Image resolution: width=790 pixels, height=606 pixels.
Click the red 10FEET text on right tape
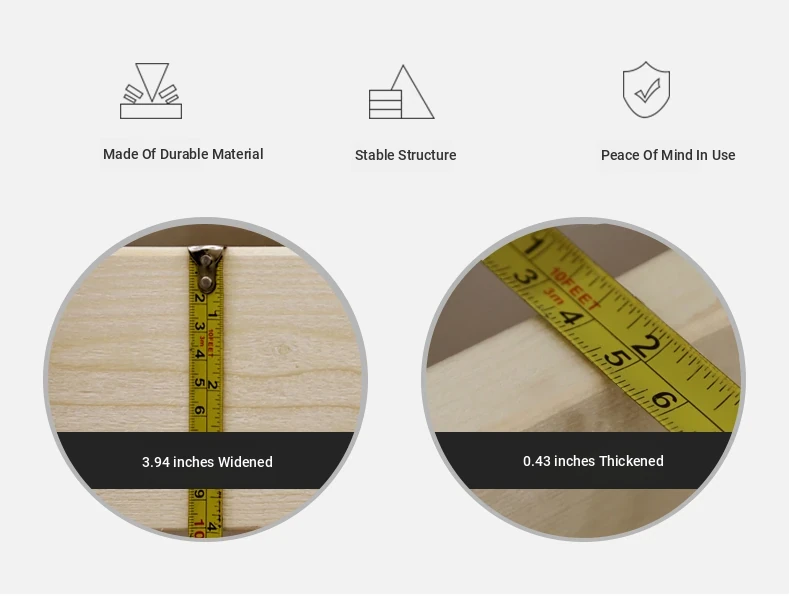tap(575, 290)
